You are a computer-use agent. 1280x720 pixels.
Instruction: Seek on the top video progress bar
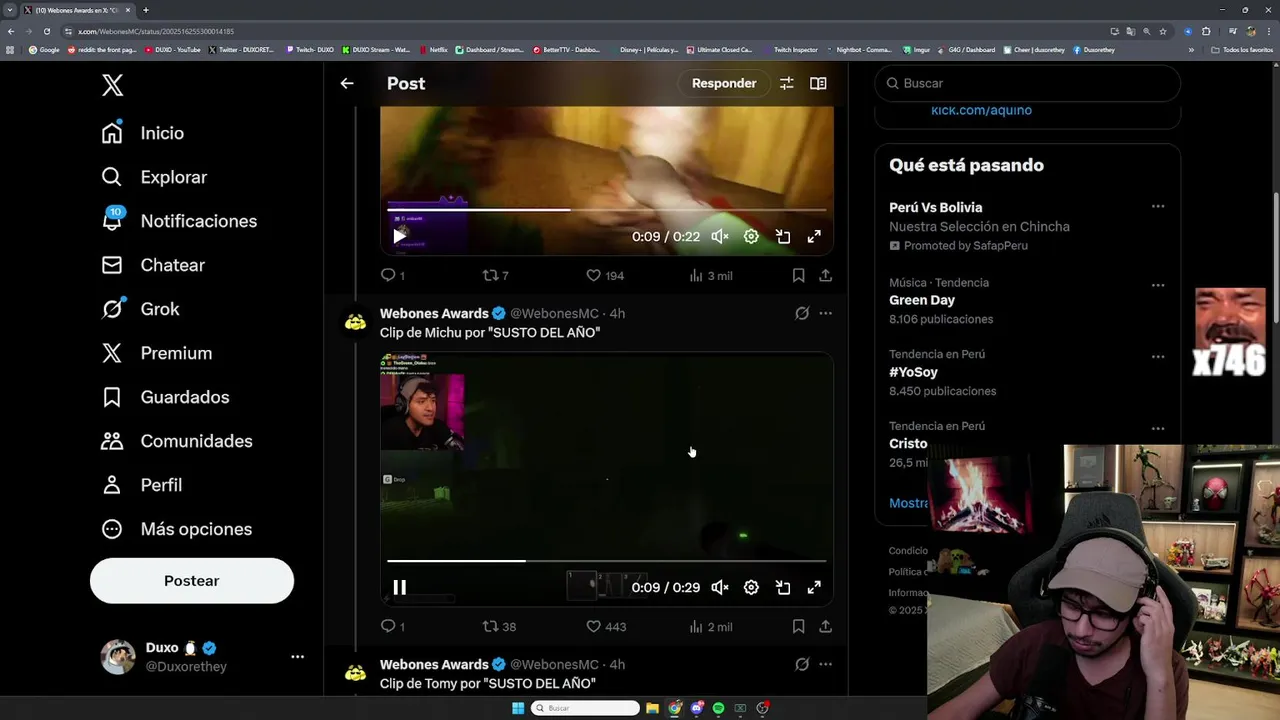607,210
